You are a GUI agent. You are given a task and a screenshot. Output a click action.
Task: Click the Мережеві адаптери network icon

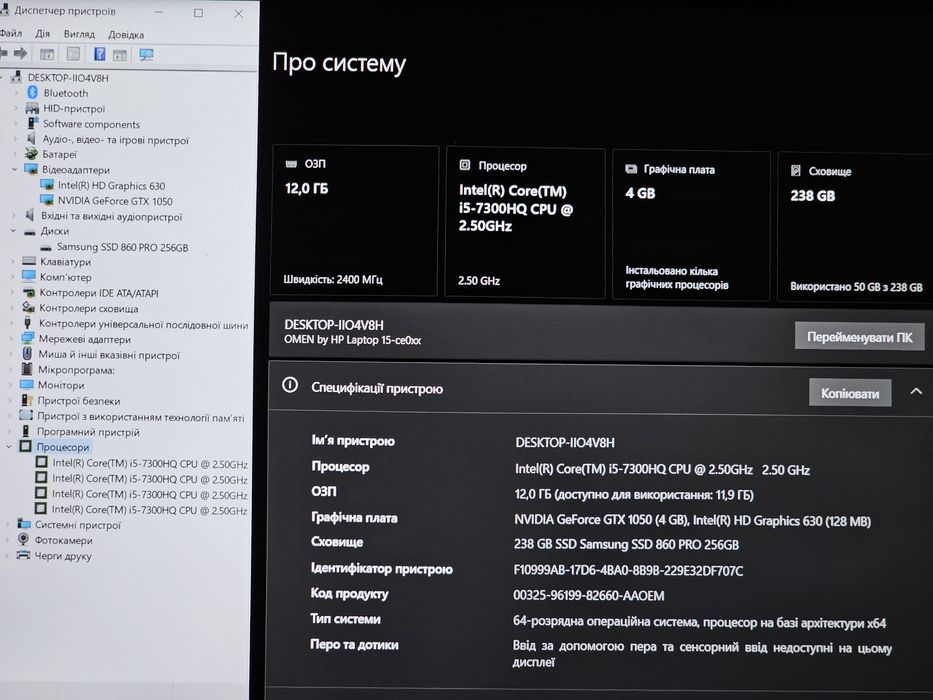point(28,338)
